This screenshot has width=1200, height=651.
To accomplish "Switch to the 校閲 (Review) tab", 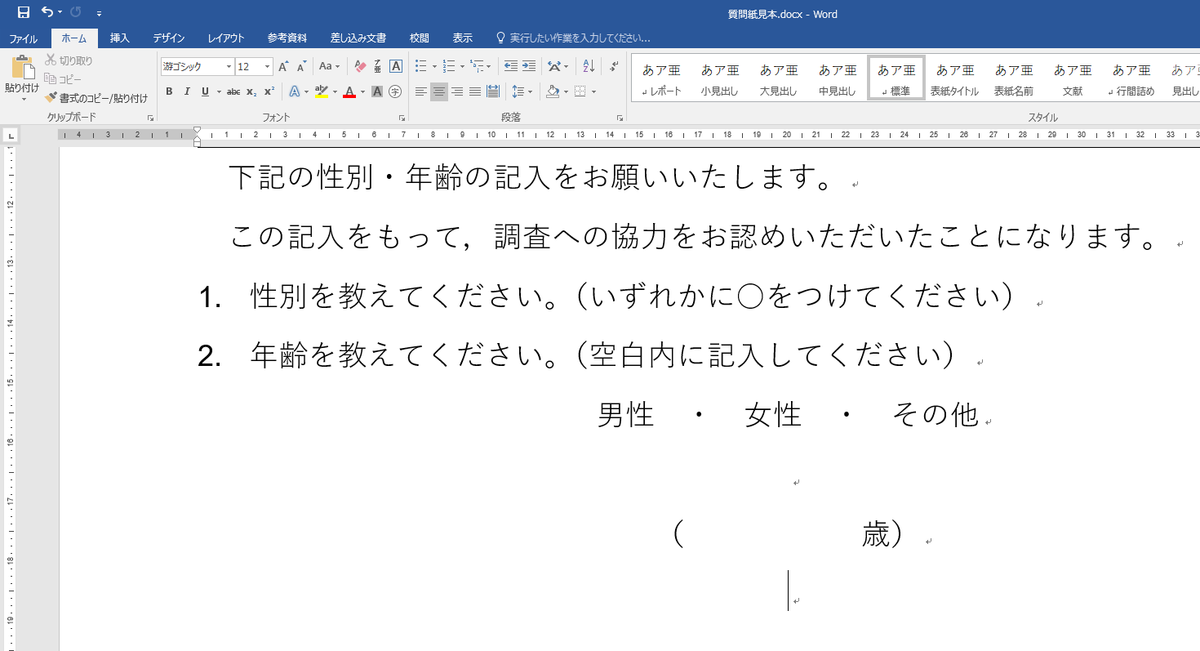I will tap(419, 37).
